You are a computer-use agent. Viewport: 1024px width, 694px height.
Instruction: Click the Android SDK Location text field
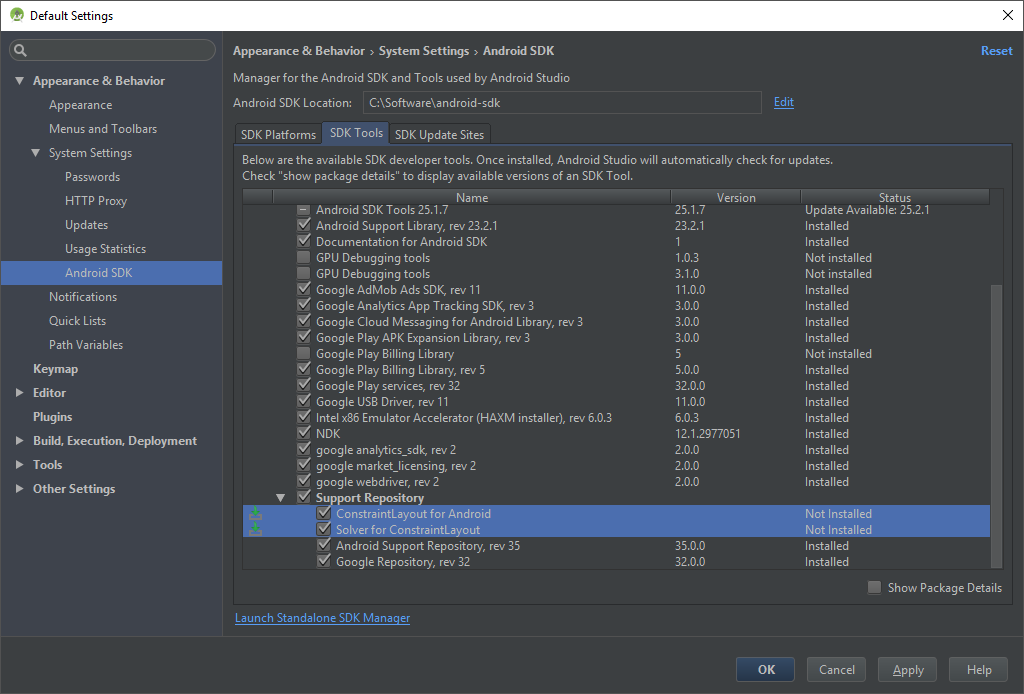(x=561, y=102)
